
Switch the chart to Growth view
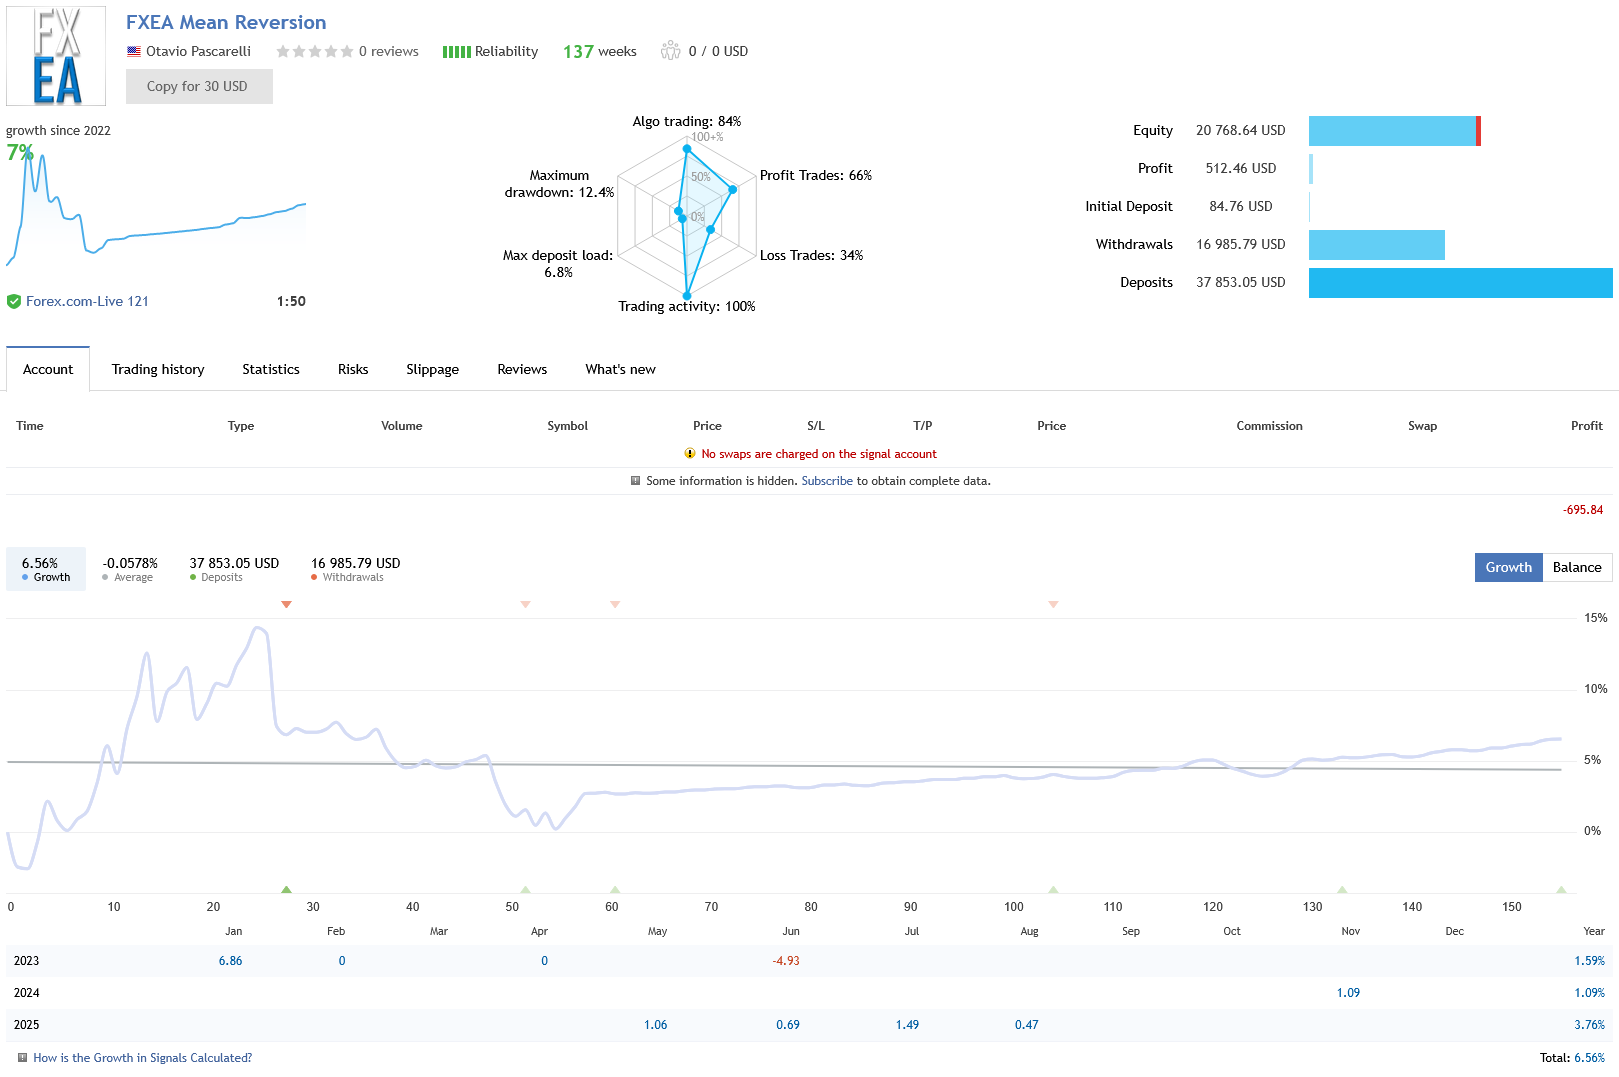click(1508, 567)
